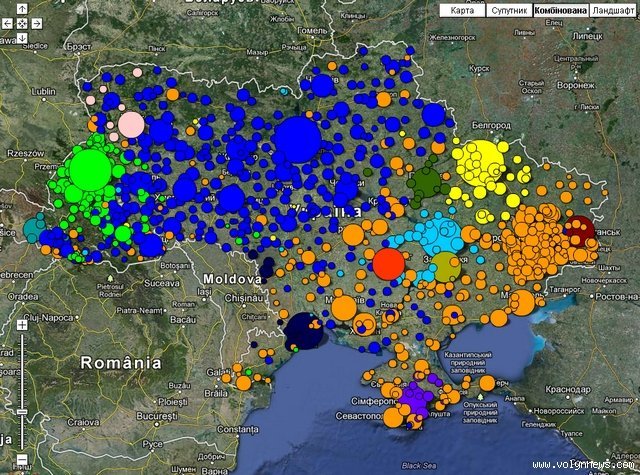The width and height of the screenshot is (640, 475).
Task: Pan the map left with the arrow
Action: [8, 23]
